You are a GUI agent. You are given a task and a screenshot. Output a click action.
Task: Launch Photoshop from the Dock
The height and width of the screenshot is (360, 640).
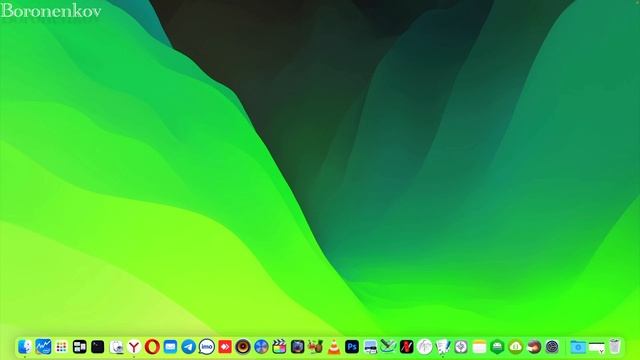click(352, 347)
